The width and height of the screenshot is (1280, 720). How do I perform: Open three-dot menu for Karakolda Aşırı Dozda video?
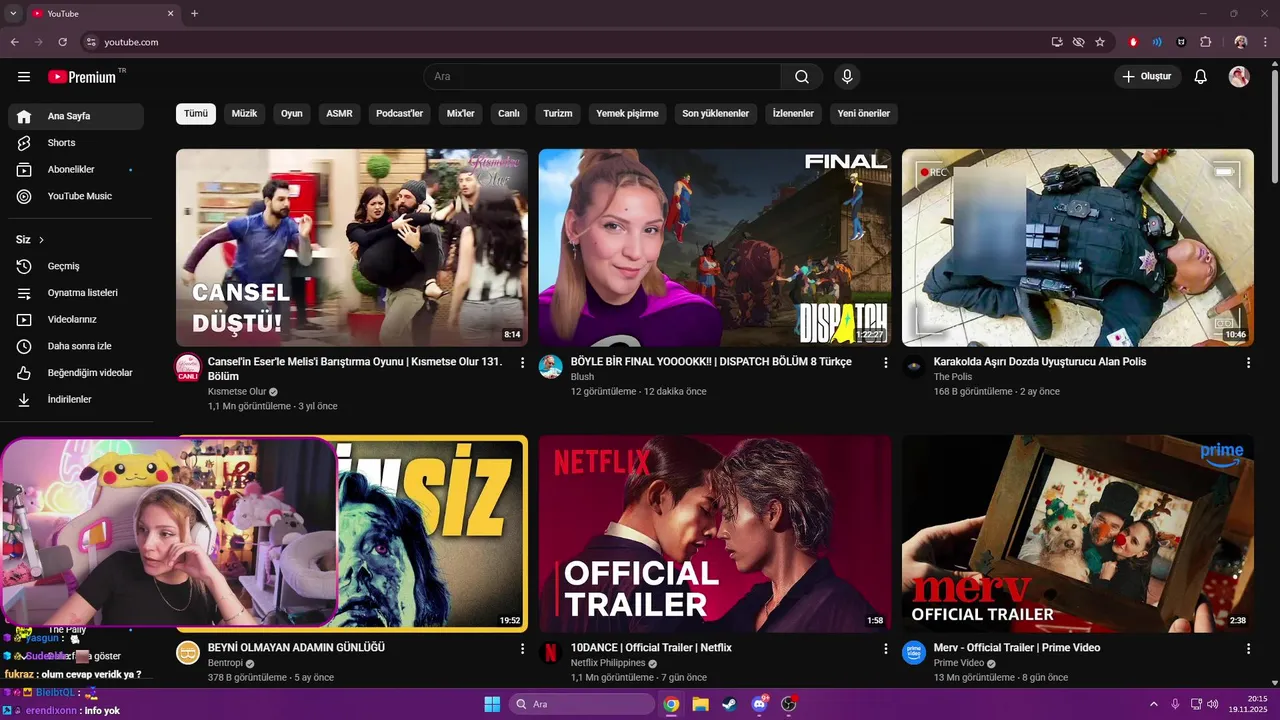[x=1248, y=363]
